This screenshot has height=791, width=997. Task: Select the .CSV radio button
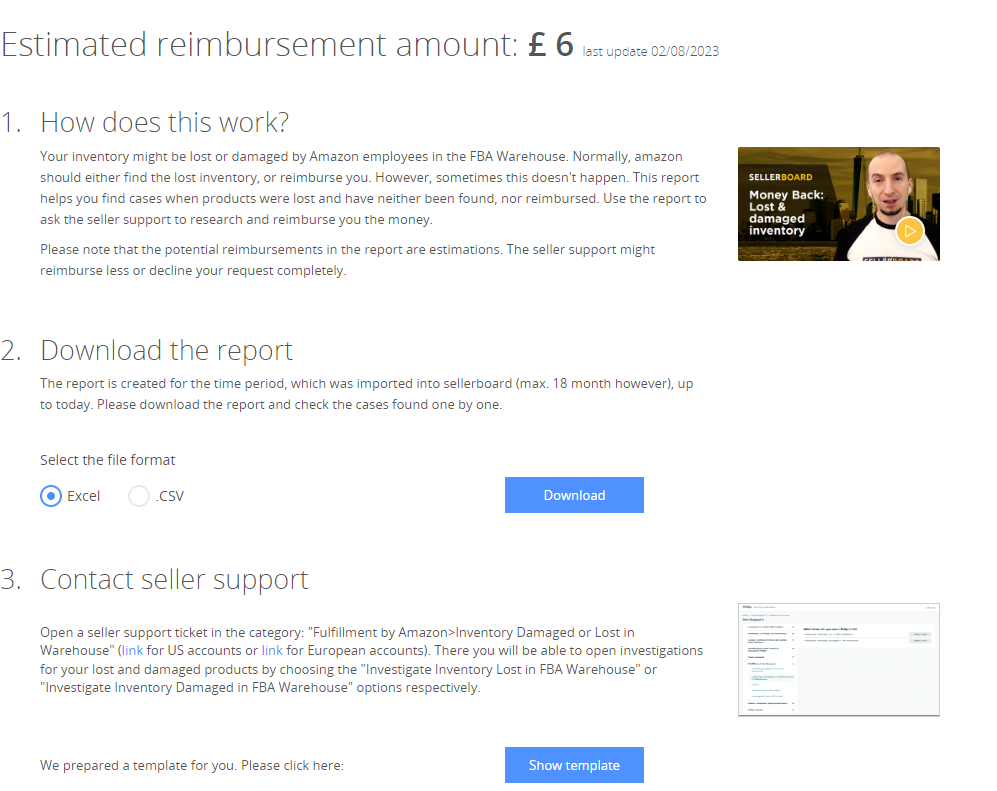[x=139, y=496]
